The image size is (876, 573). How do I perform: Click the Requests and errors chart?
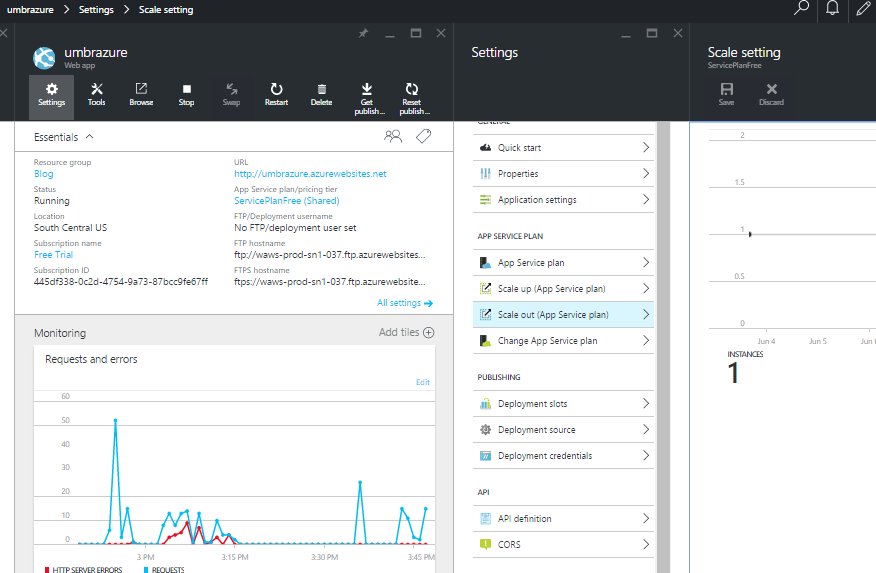click(x=235, y=469)
